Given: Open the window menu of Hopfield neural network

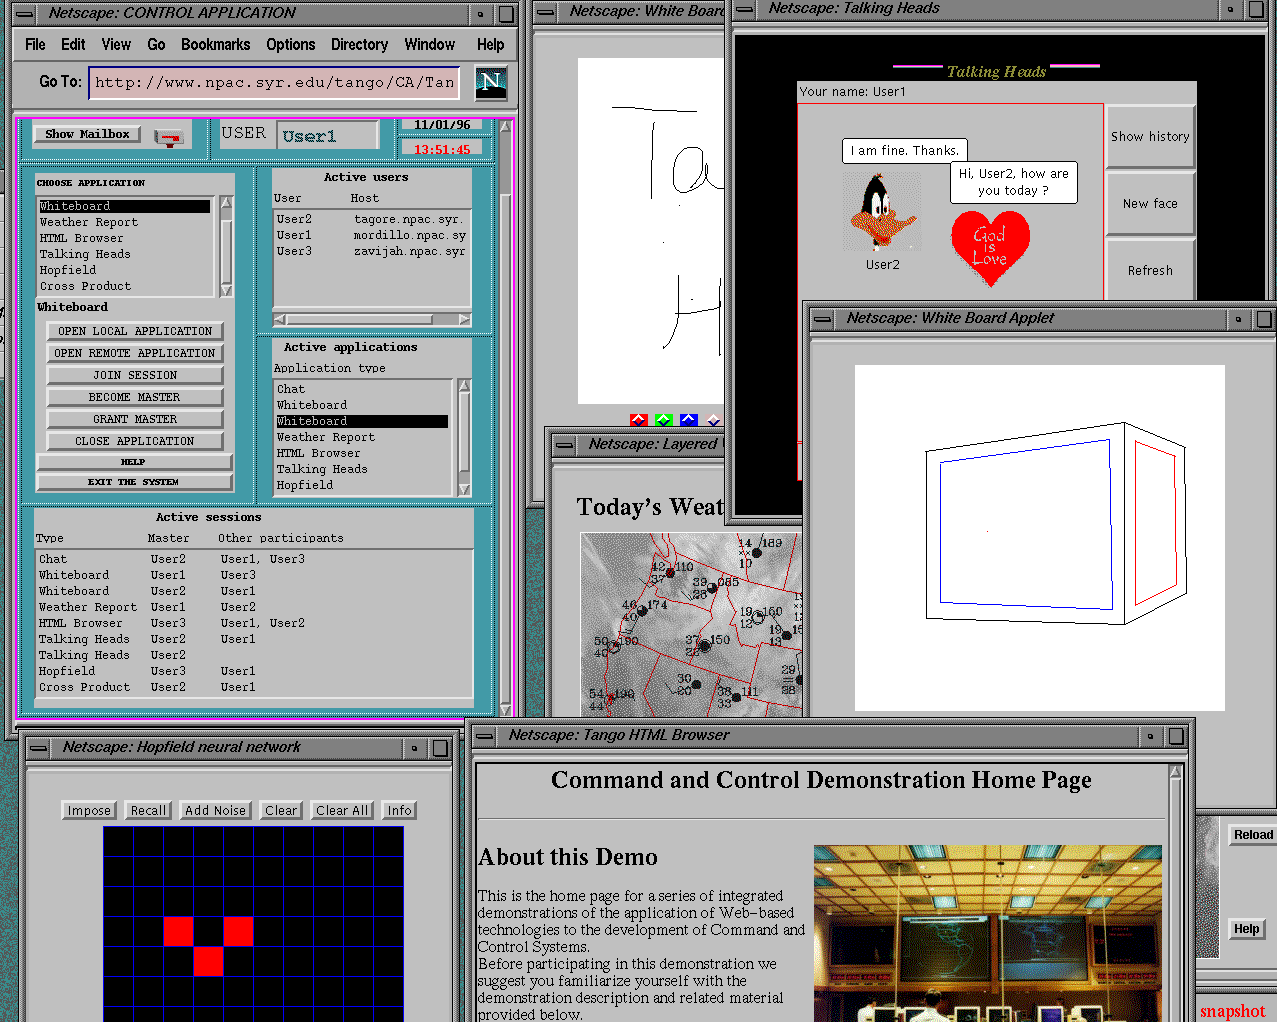Looking at the screenshot, I should coord(39,748).
